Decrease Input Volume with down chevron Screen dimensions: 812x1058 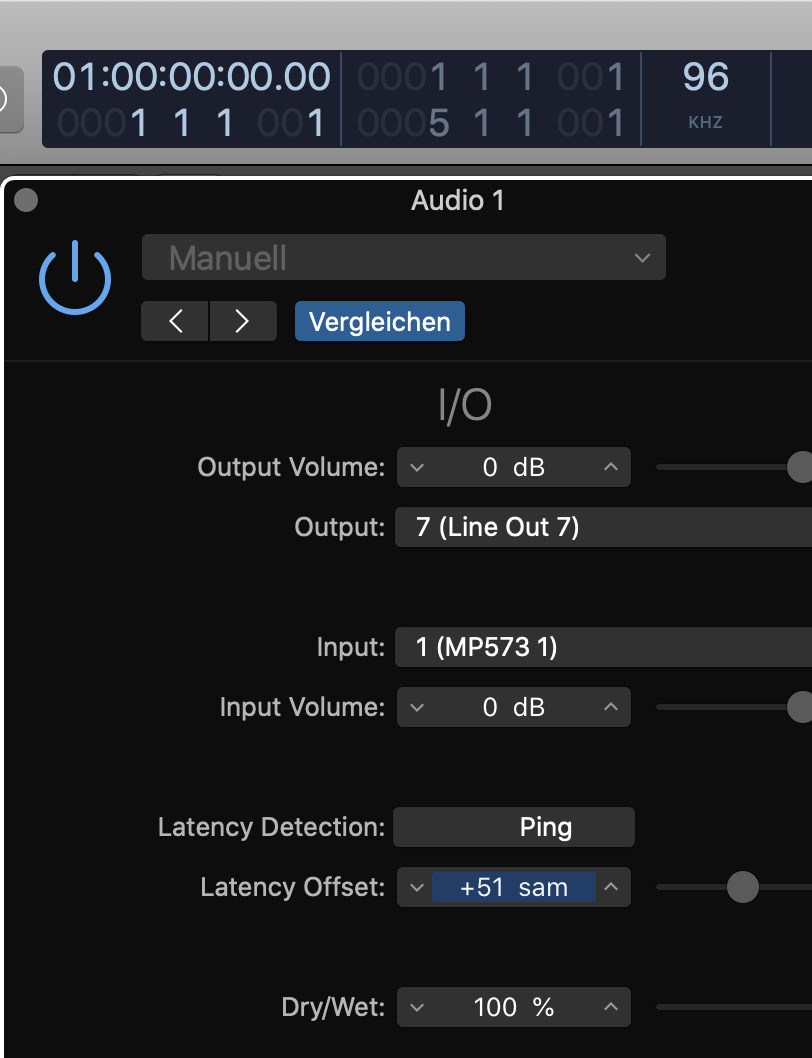tap(416, 707)
